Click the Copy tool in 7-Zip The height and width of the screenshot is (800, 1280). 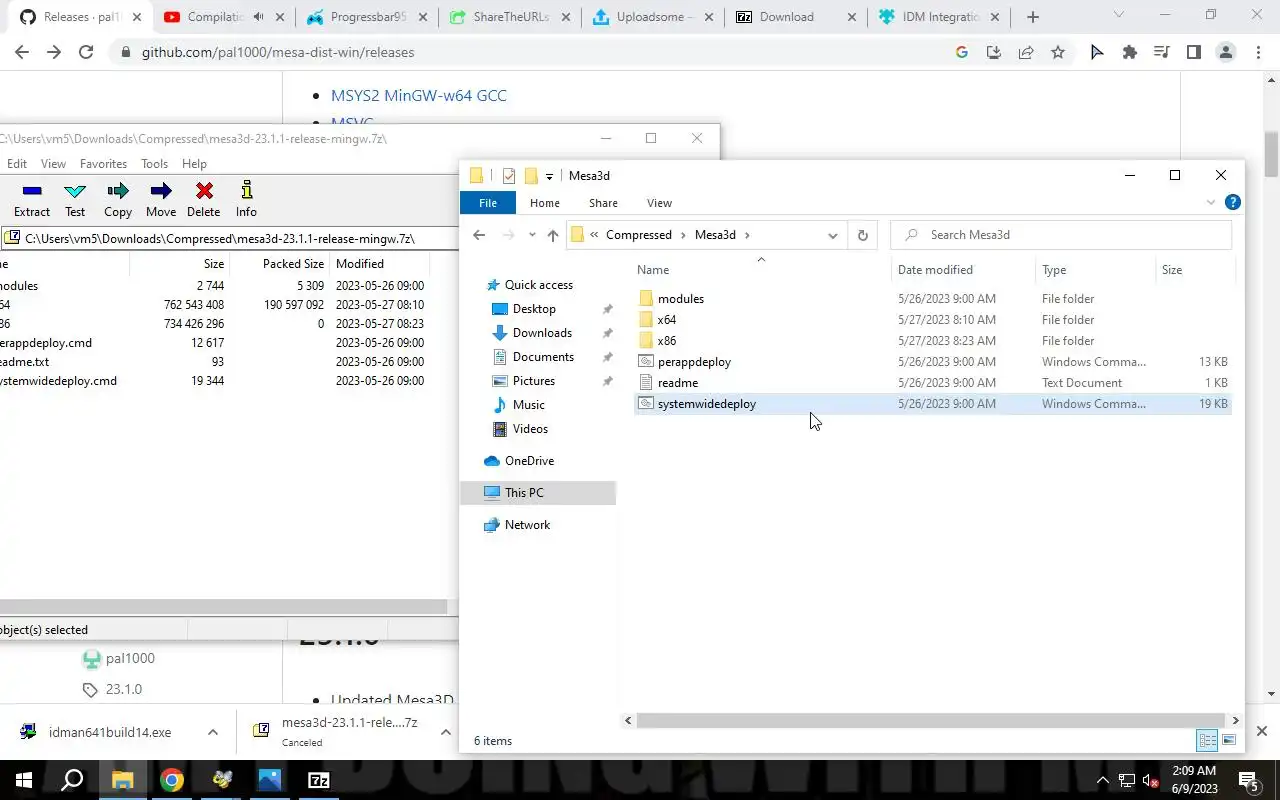[x=118, y=199]
